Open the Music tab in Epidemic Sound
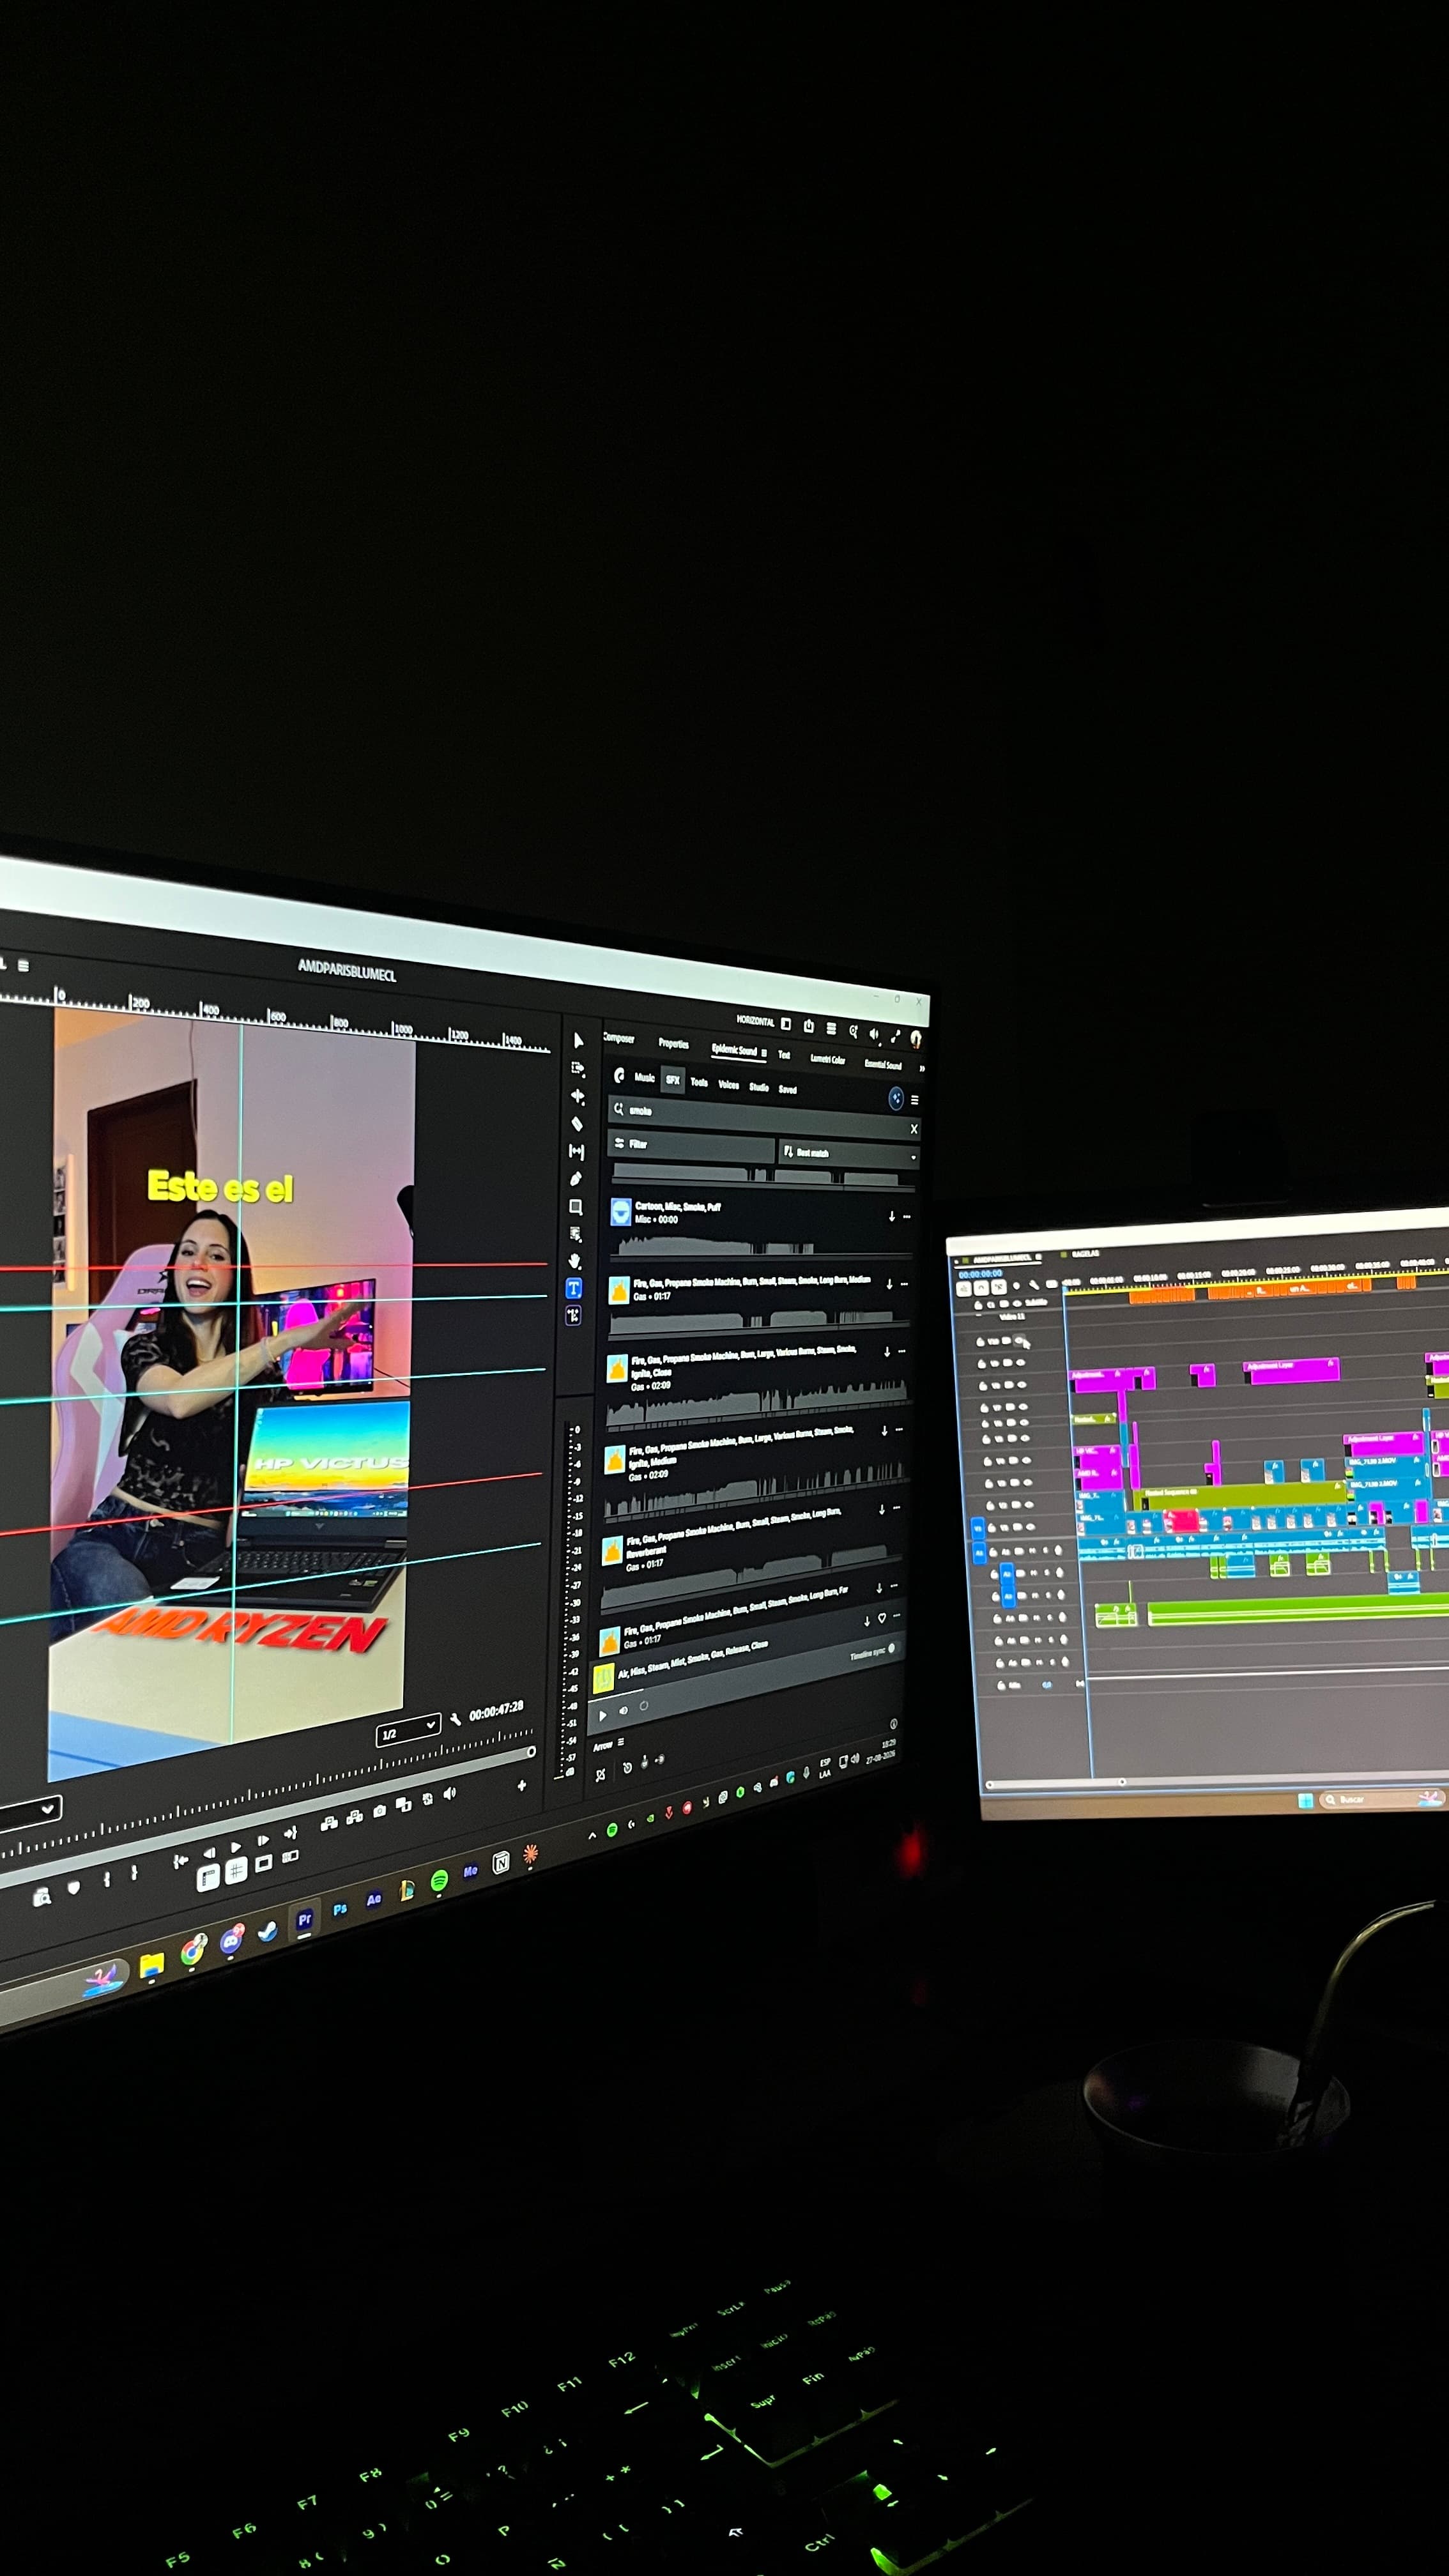This screenshot has height=2576, width=1449. 645,1078
